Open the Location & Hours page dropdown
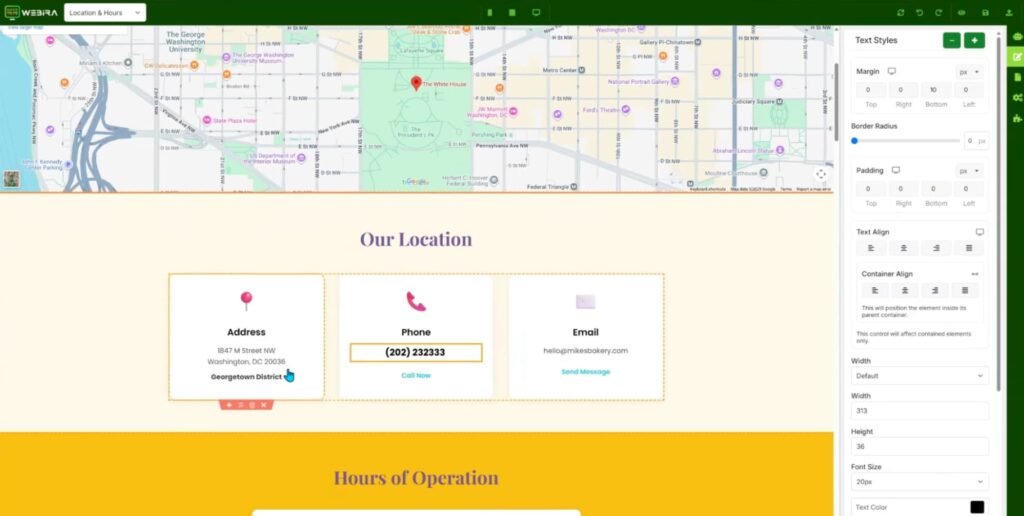1024x516 pixels. click(105, 12)
